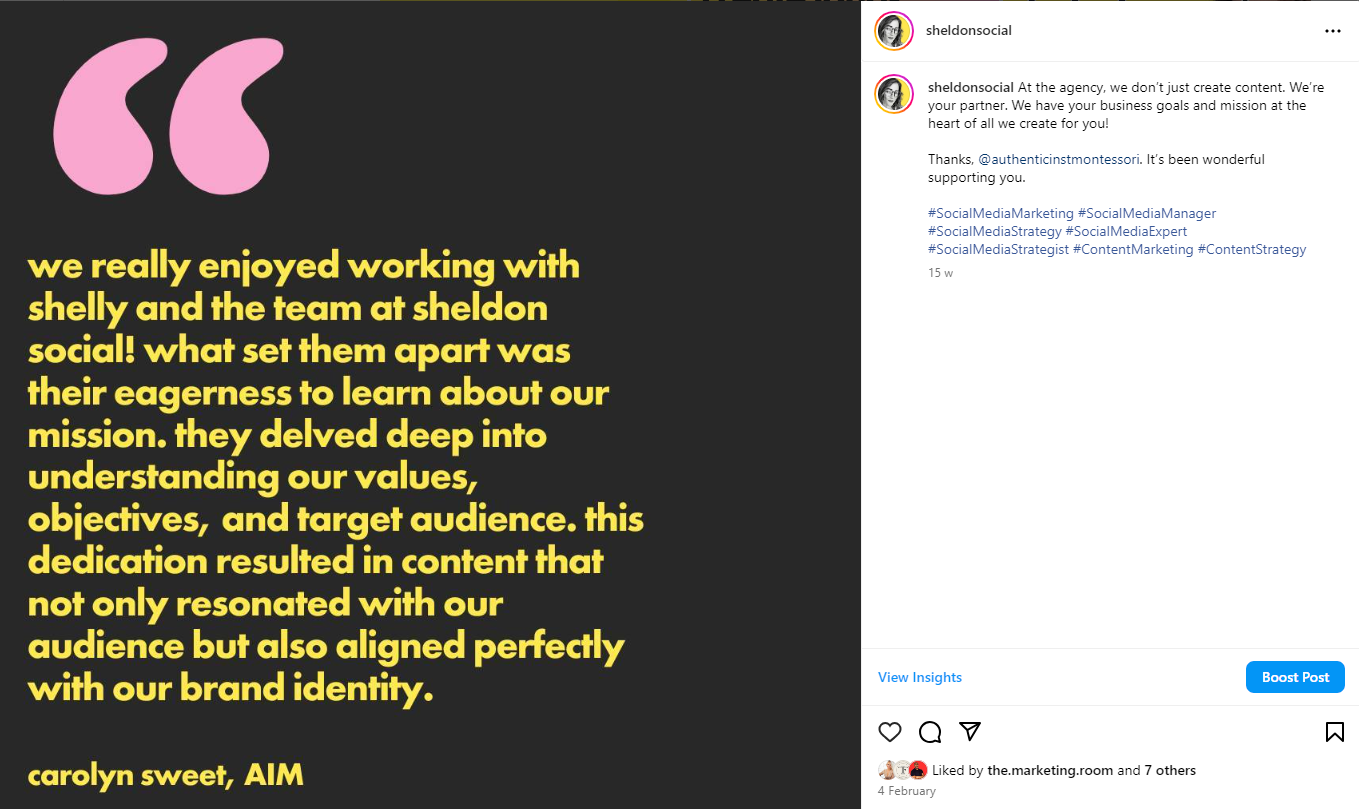Click the liker avatars next to Liked by

pyautogui.click(x=903, y=770)
